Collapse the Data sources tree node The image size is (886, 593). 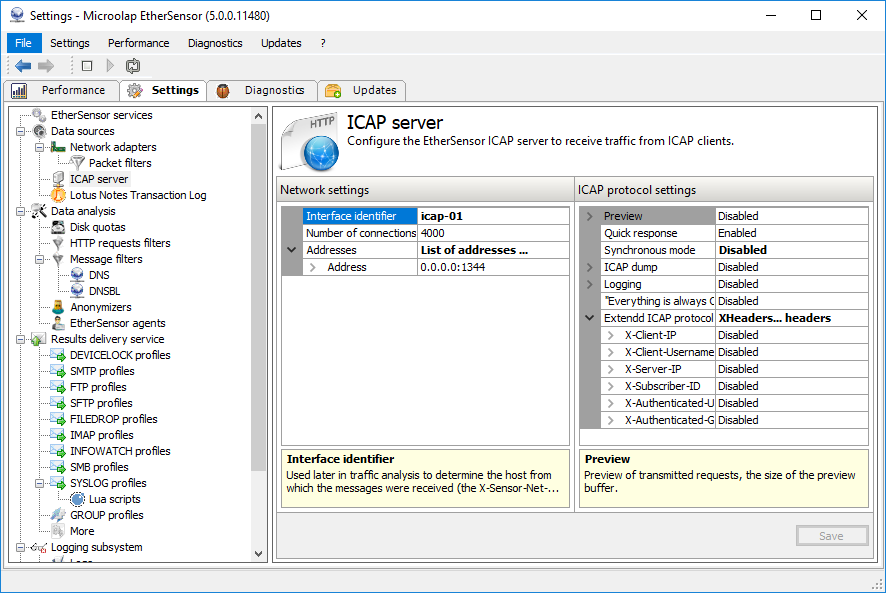click(20, 131)
